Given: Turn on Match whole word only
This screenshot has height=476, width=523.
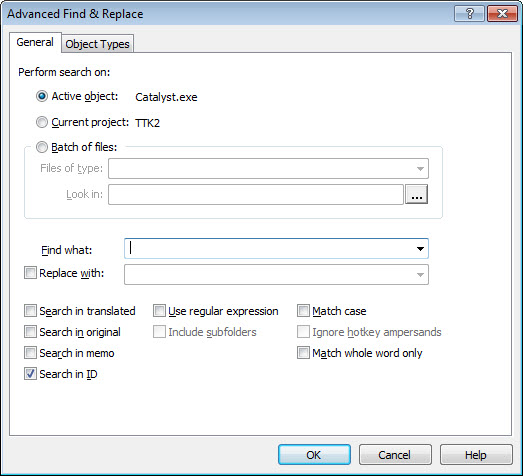Looking at the screenshot, I should [303, 353].
